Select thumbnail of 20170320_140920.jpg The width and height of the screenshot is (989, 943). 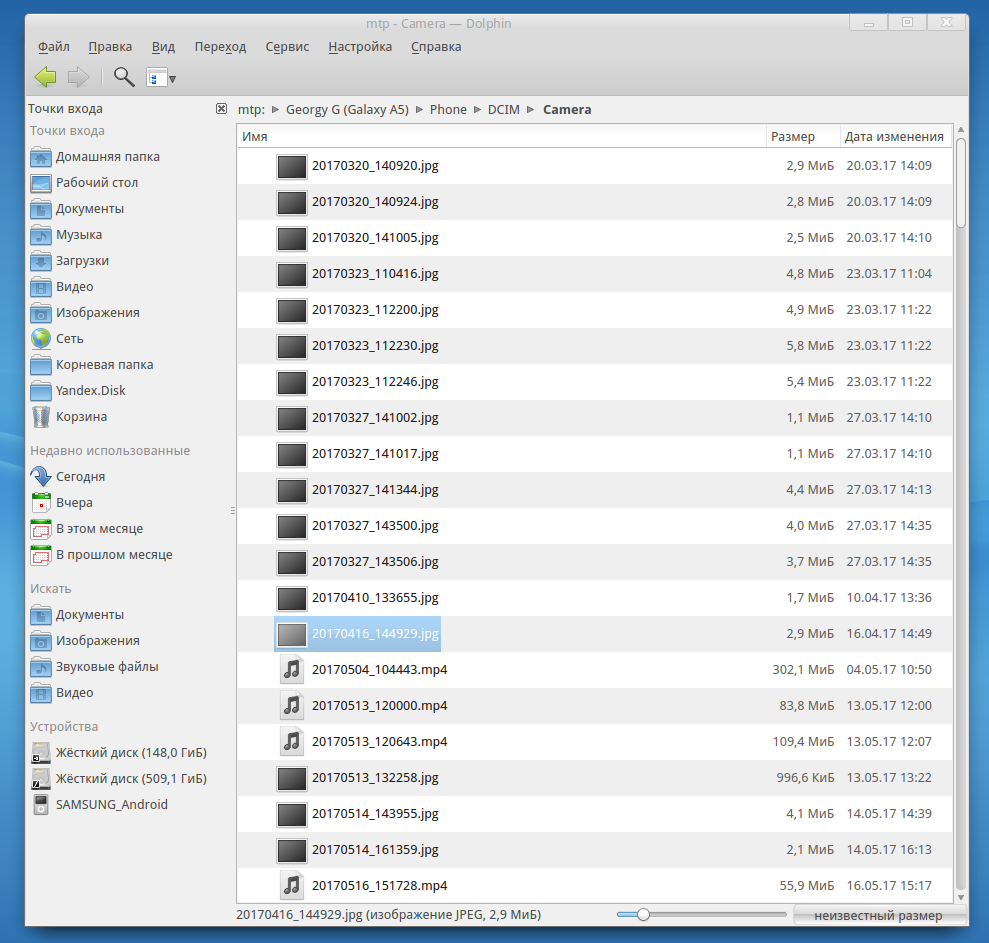292,167
